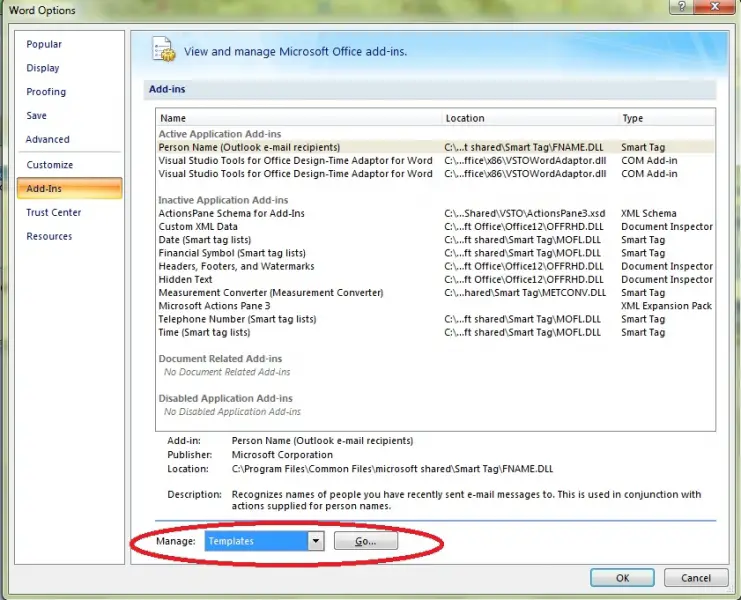Click the help question mark button
The height and width of the screenshot is (600, 741).
[681, 6]
